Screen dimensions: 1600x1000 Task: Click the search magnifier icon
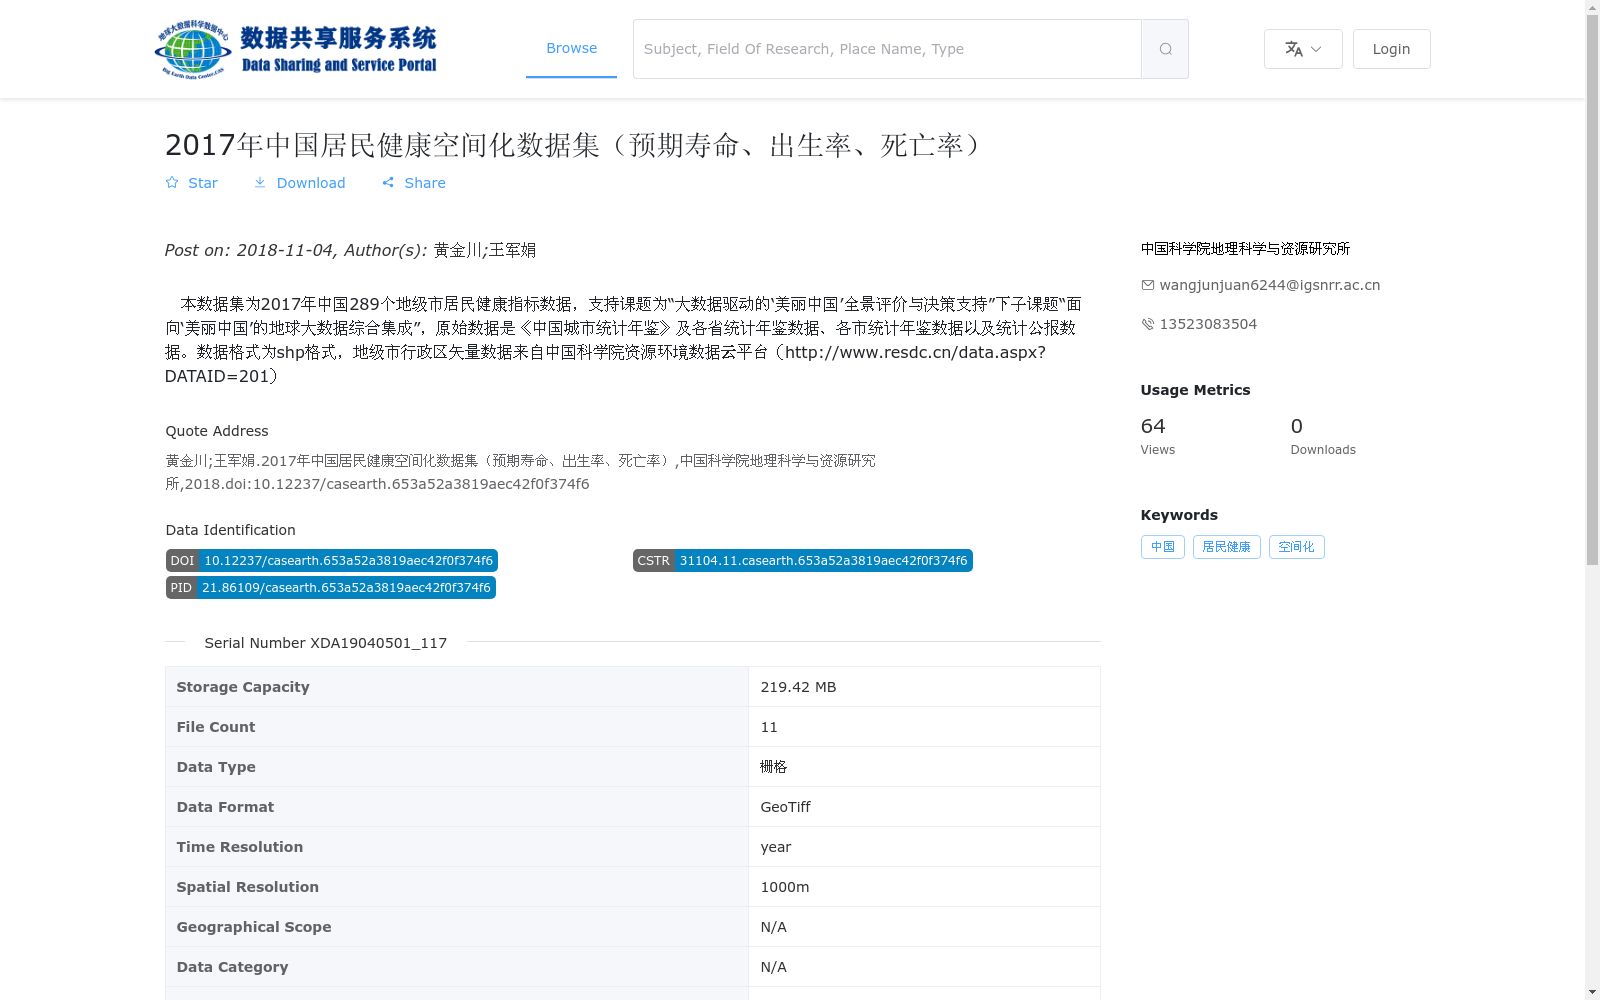[1164, 48]
